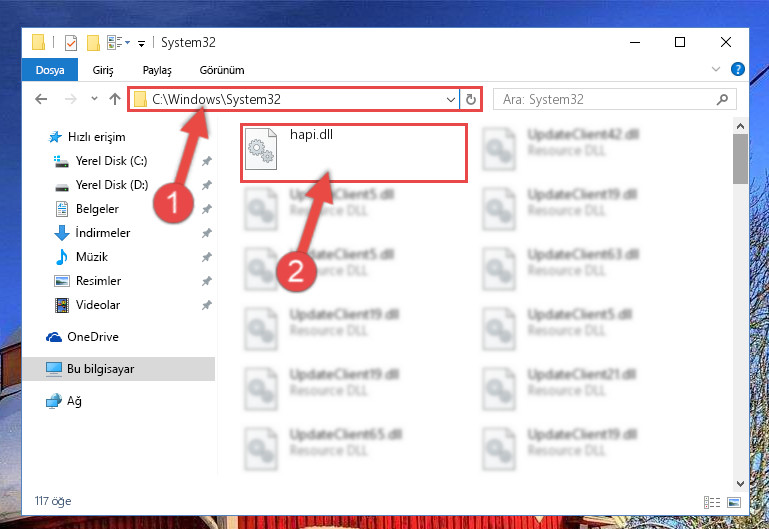Click the hapi.dll gear file icon
Screen dimensions: 769x529
coord(261,149)
